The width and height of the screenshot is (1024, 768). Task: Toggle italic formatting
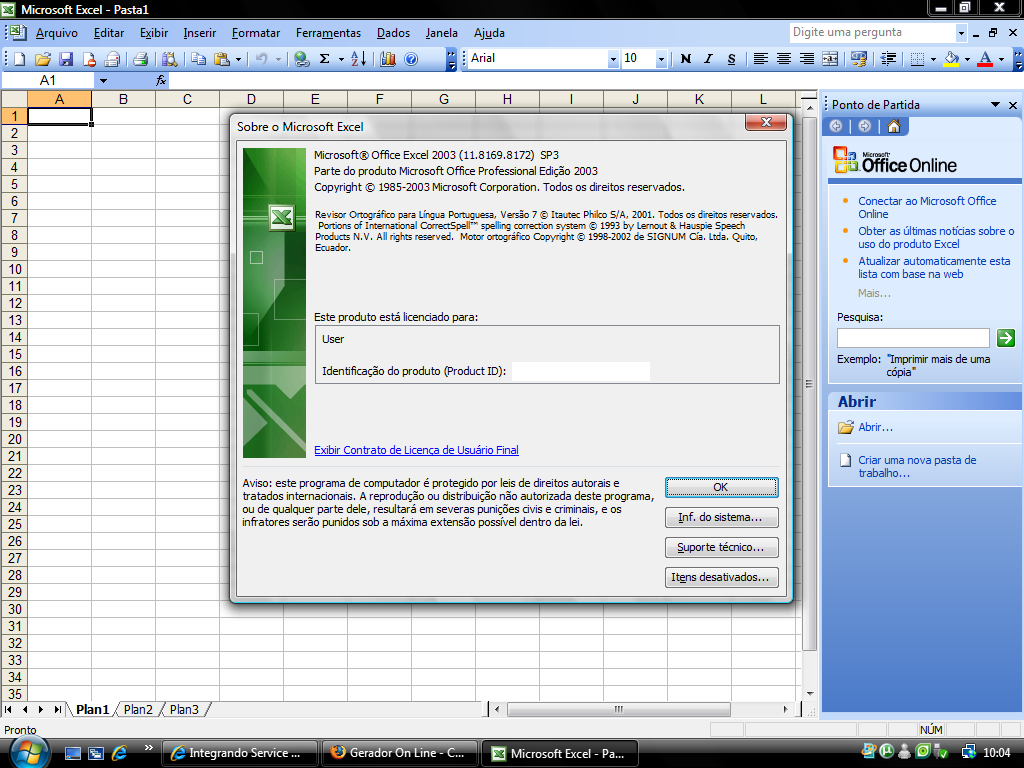[708, 59]
